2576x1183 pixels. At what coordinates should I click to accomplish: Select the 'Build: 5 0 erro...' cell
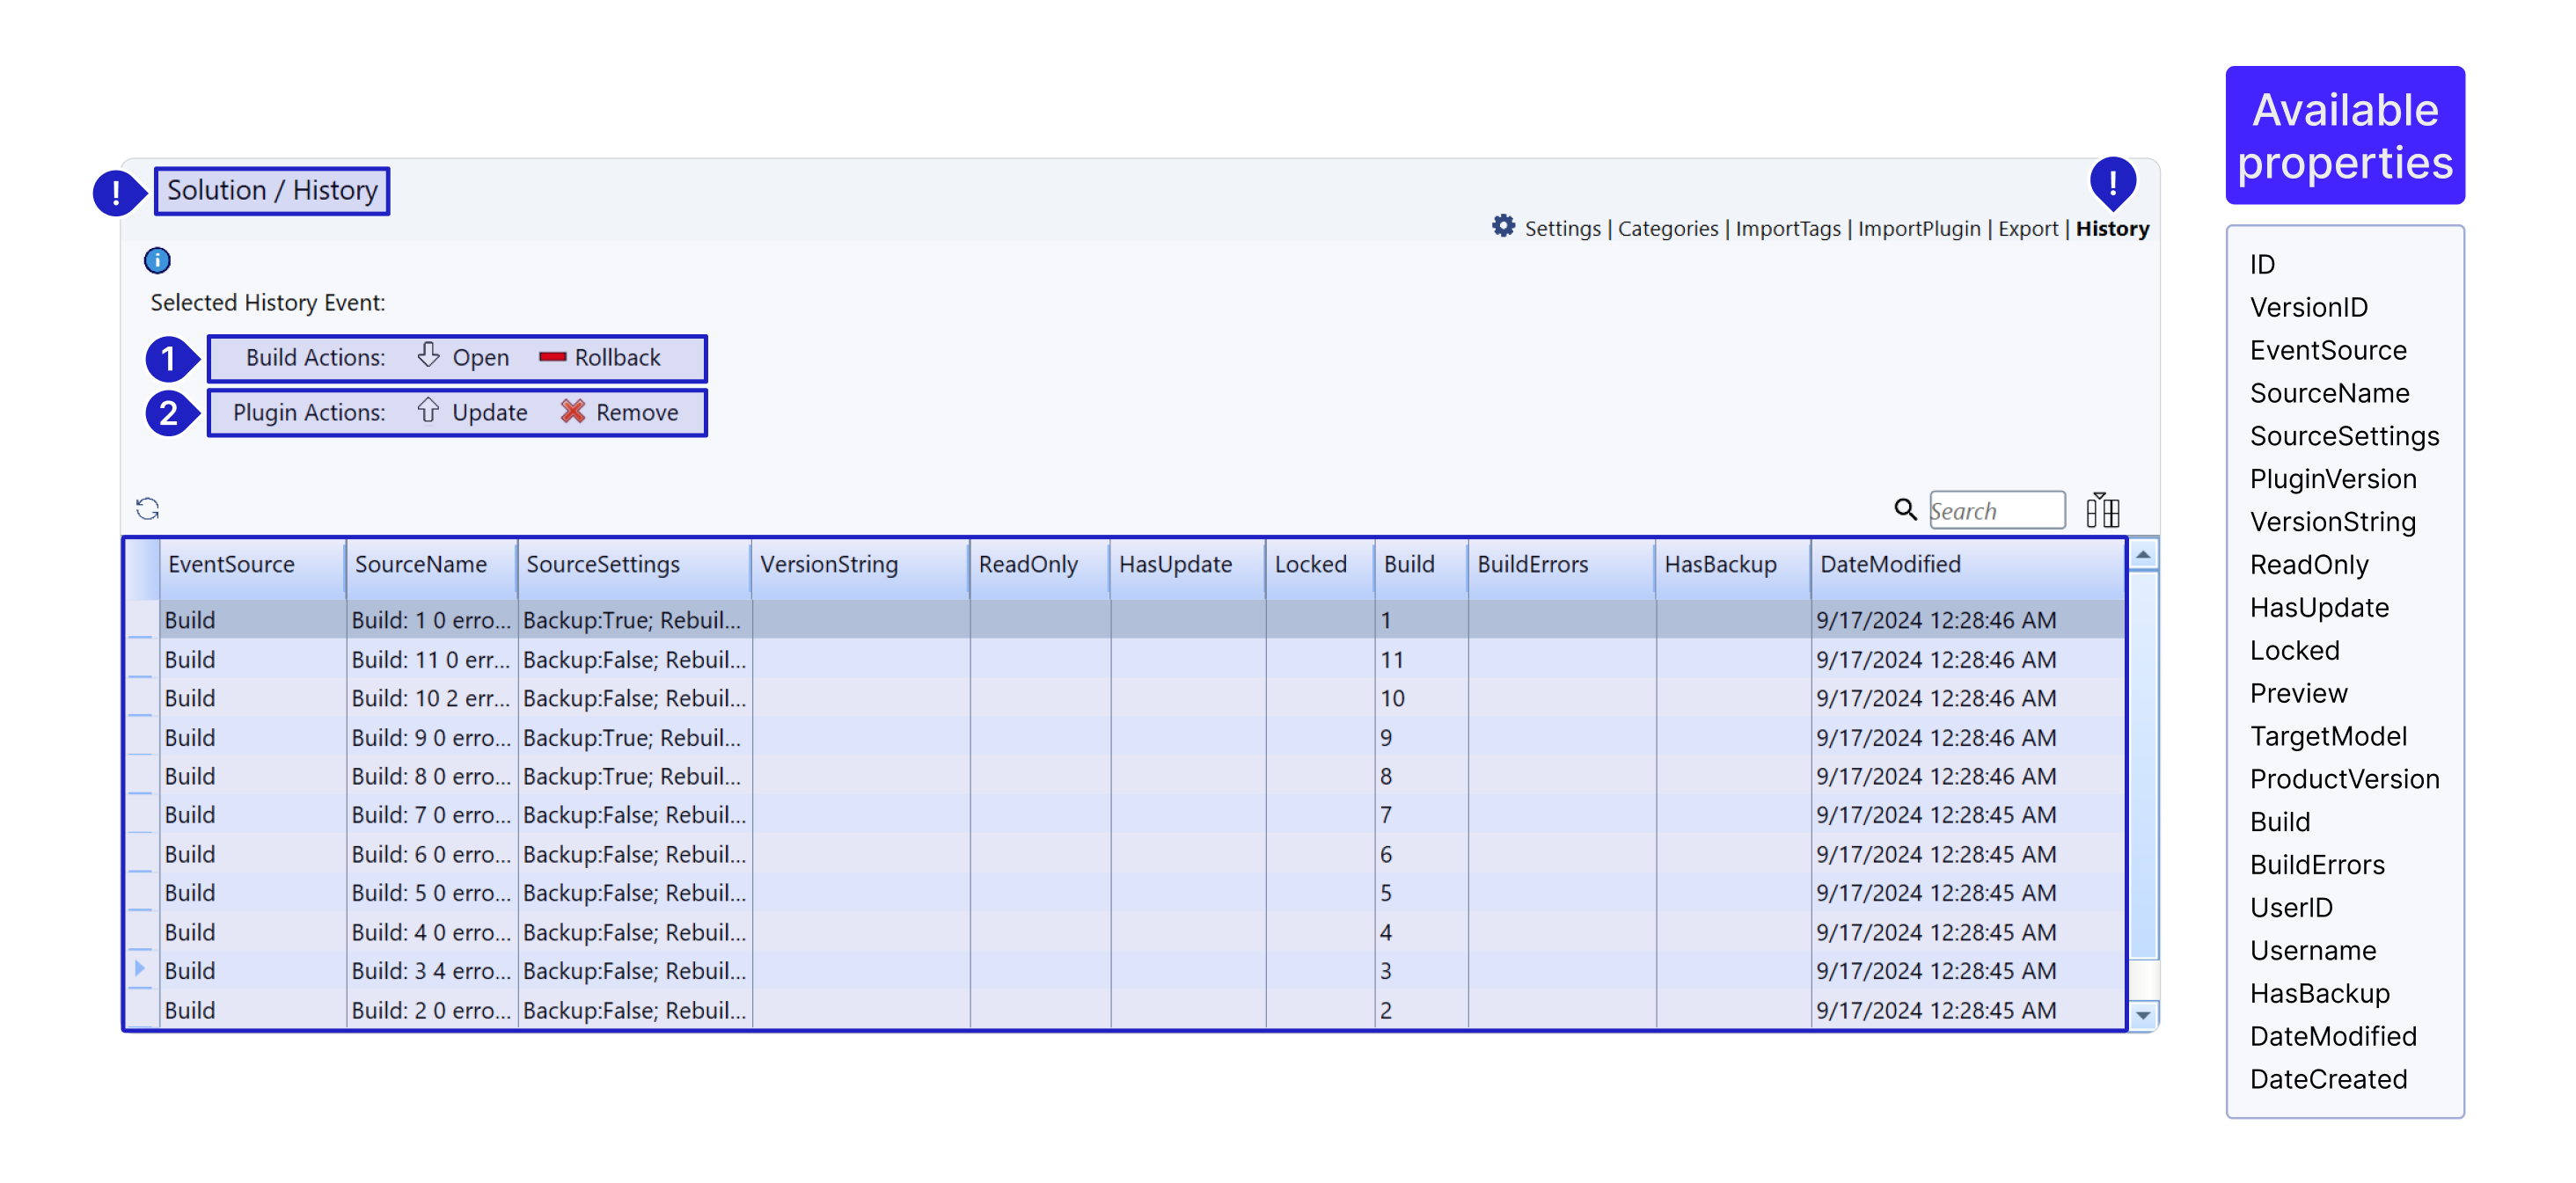click(x=432, y=893)
